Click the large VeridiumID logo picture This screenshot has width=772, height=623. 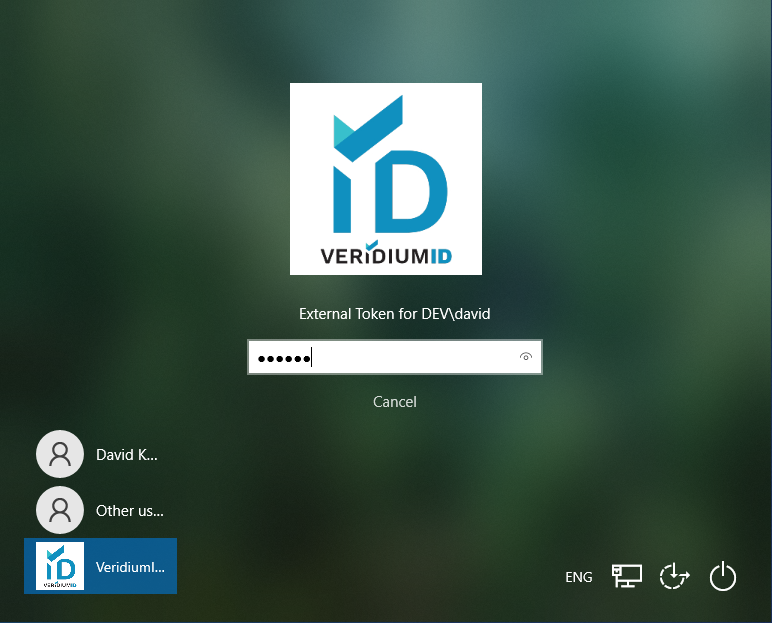pos(386,179)
